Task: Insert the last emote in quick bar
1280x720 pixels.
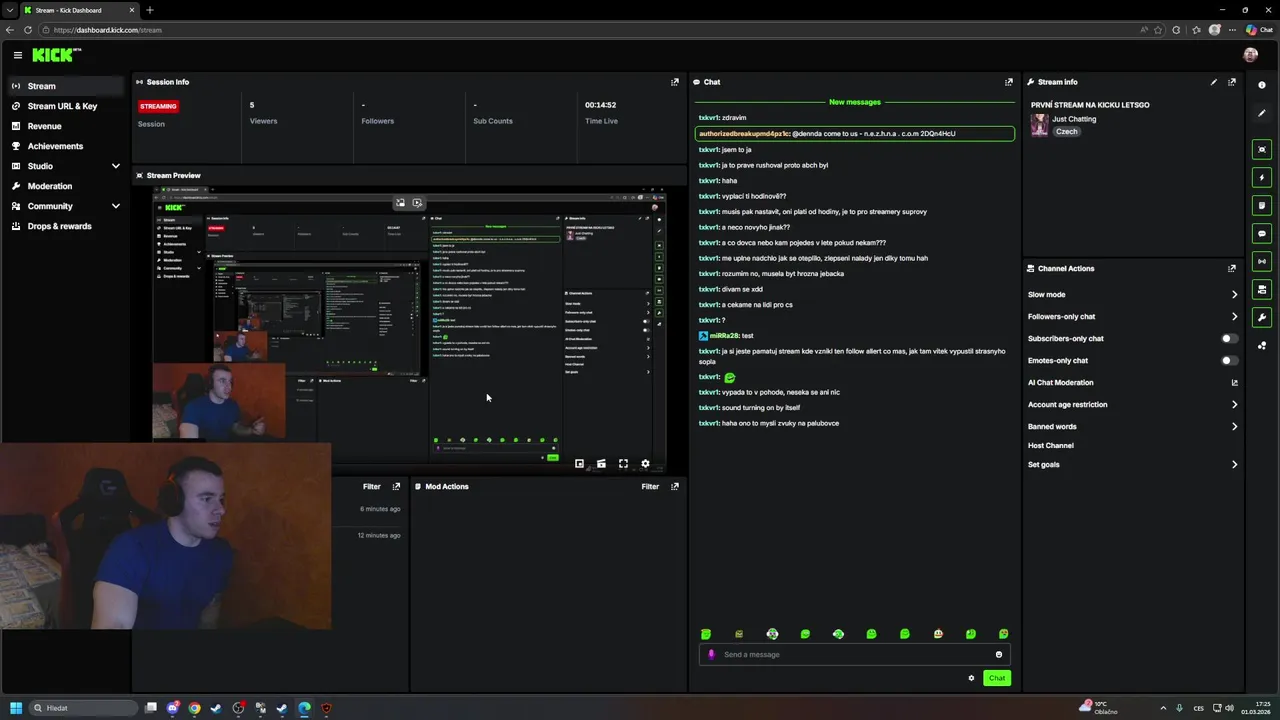Action: pos(1004,634)
